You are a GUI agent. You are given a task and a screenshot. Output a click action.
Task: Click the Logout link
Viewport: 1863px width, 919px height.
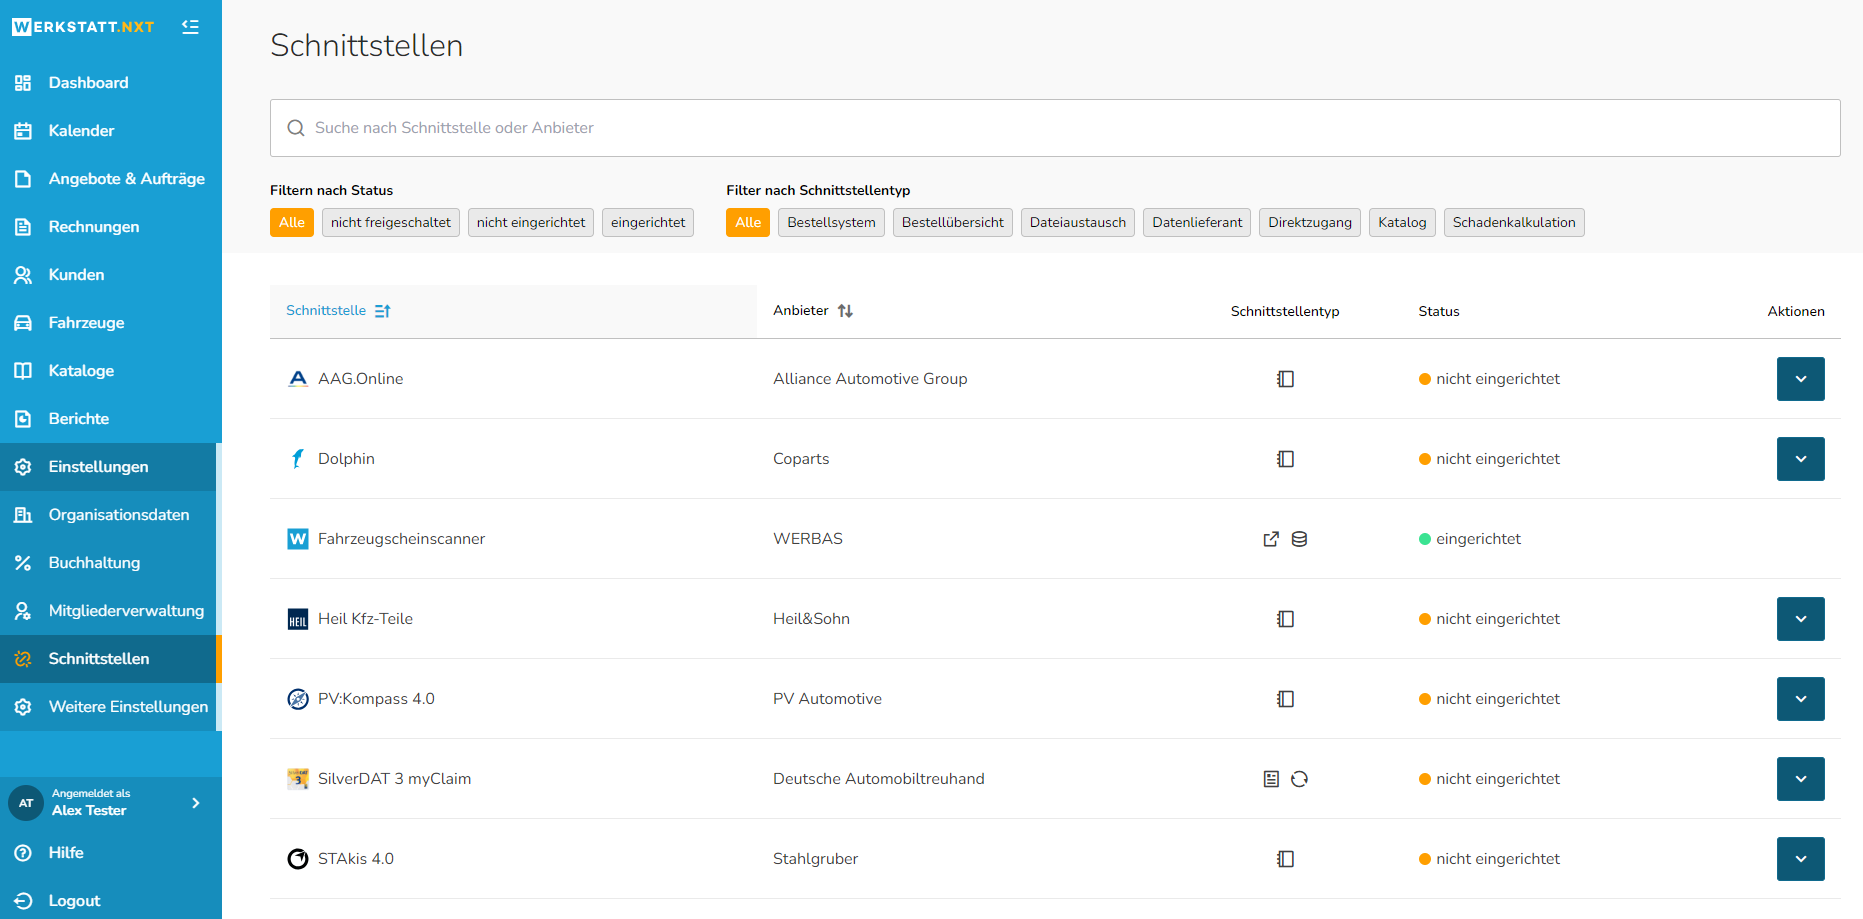tap(111, 901)
